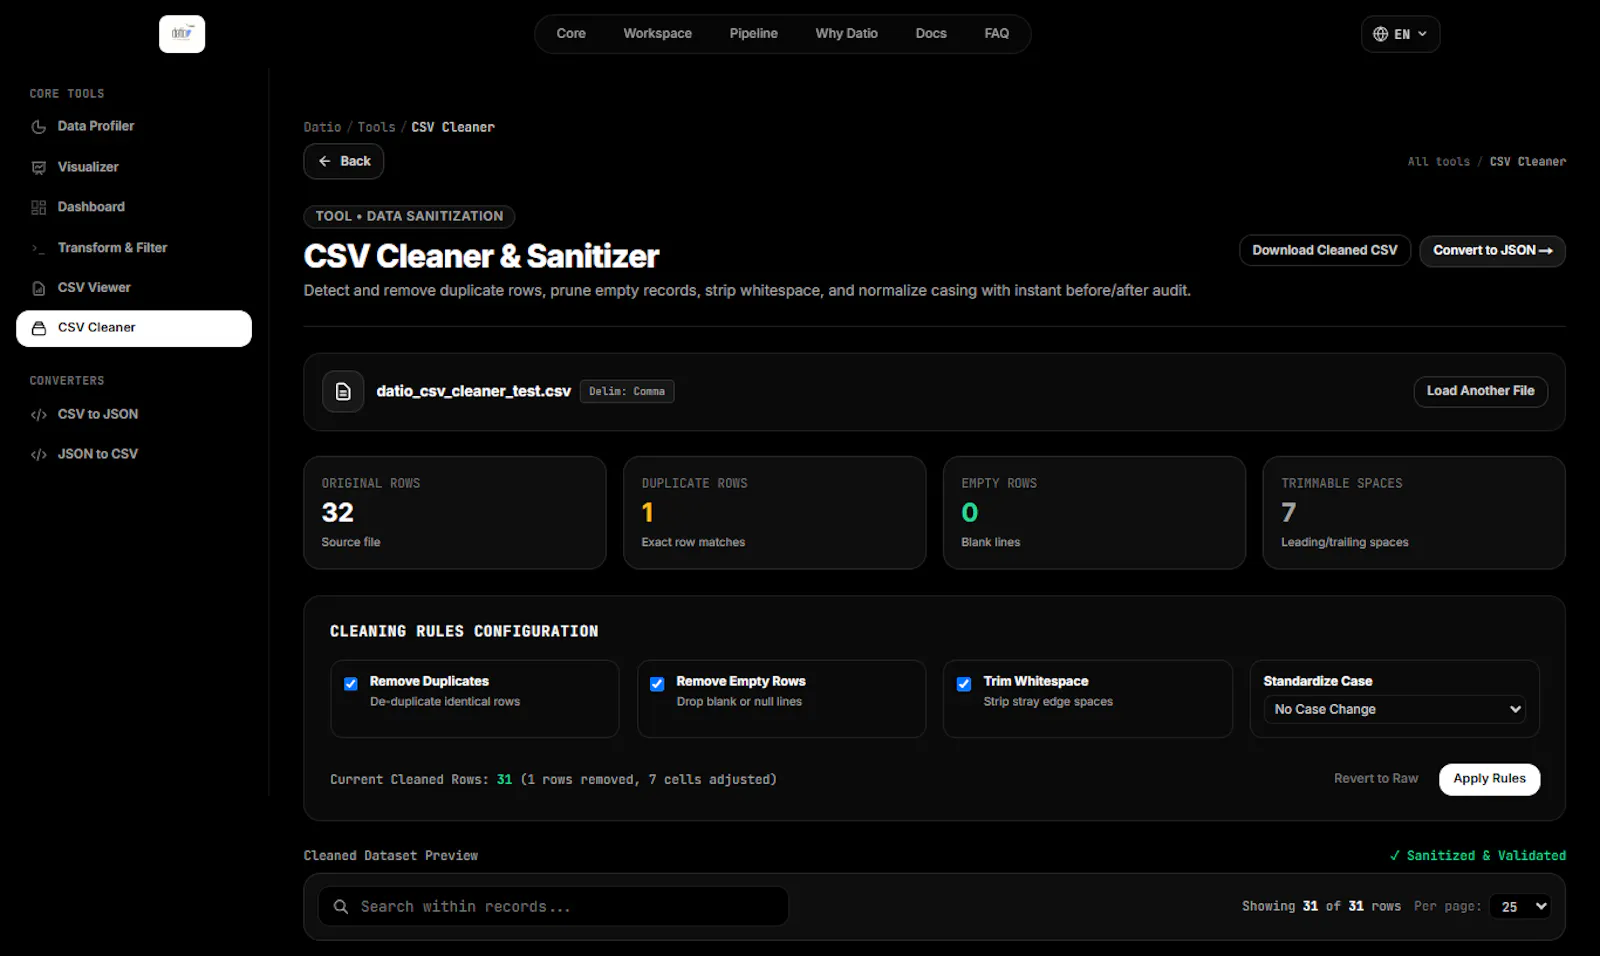The height and width of the screenshot is (956, 1600).
Task: Click the search magnifier icon
Action: [x=341, y=907]
